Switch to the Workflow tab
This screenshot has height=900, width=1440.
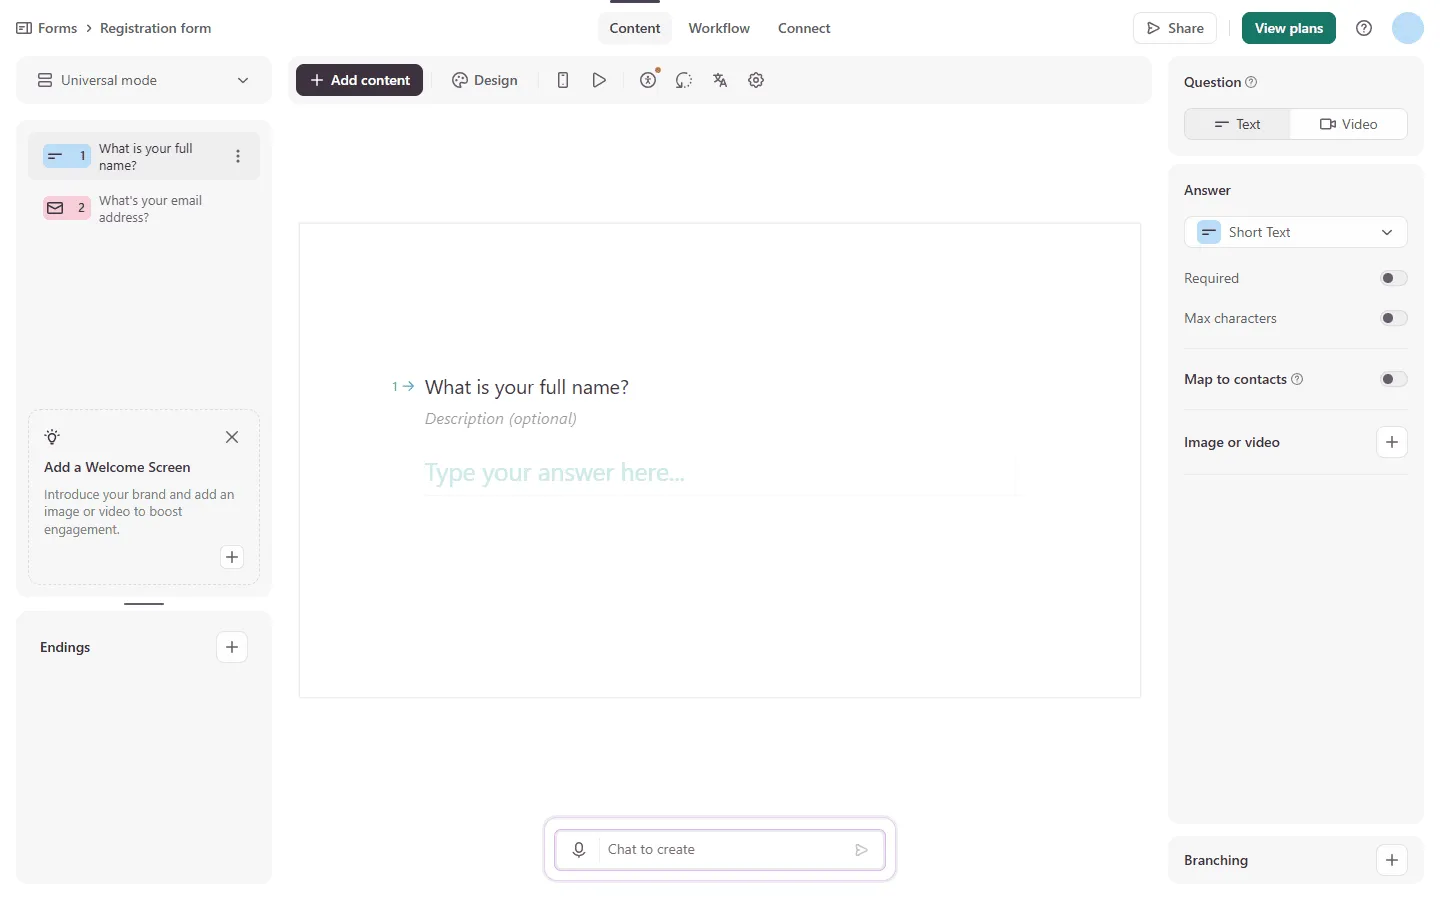719,28
